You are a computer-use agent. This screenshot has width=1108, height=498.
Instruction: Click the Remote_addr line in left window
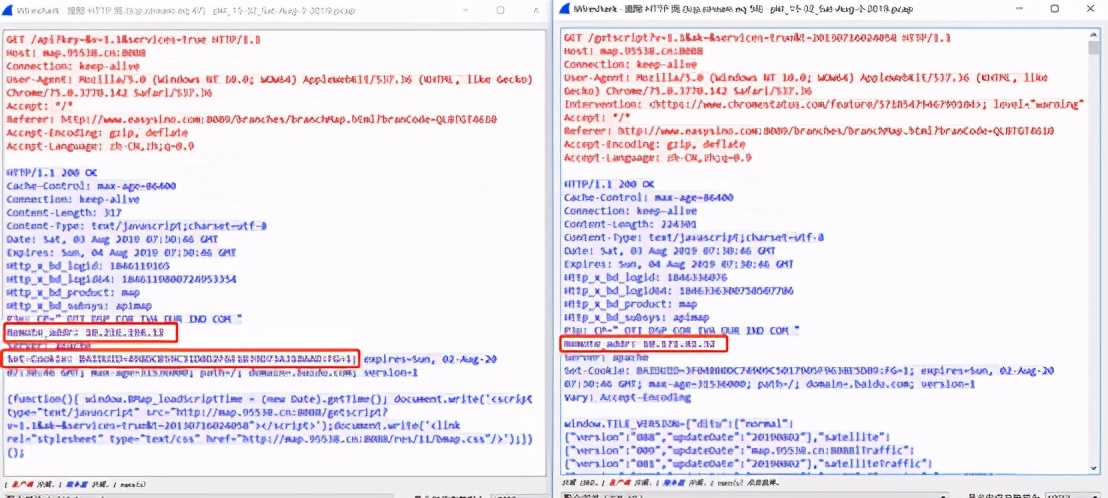(x=86, y=332)
